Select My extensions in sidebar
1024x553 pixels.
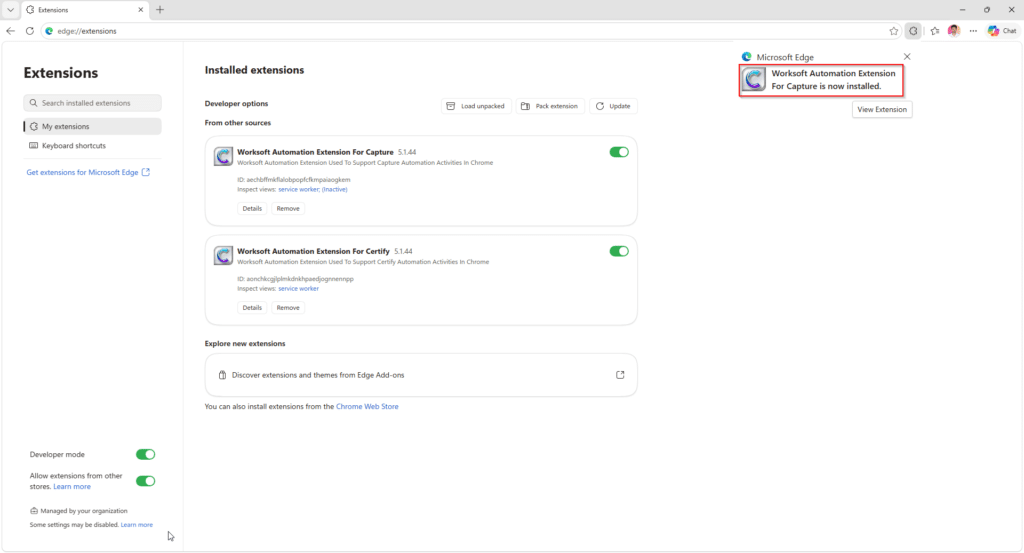93,127
